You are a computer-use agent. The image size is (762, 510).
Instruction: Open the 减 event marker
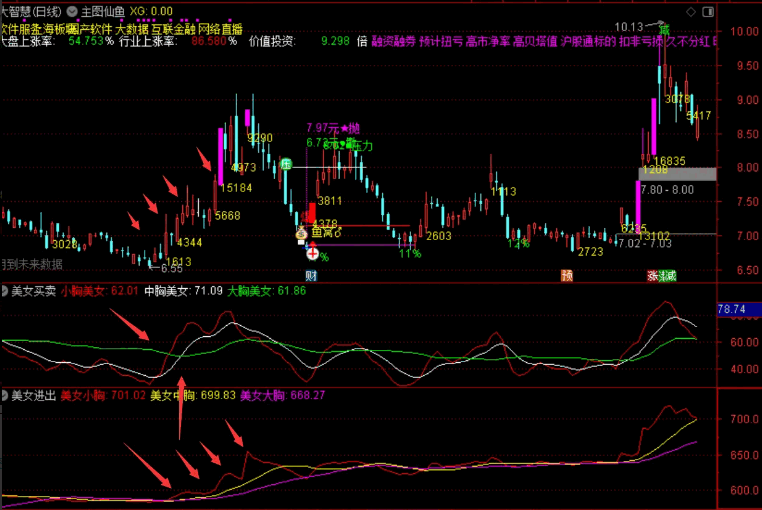(670, 276)
